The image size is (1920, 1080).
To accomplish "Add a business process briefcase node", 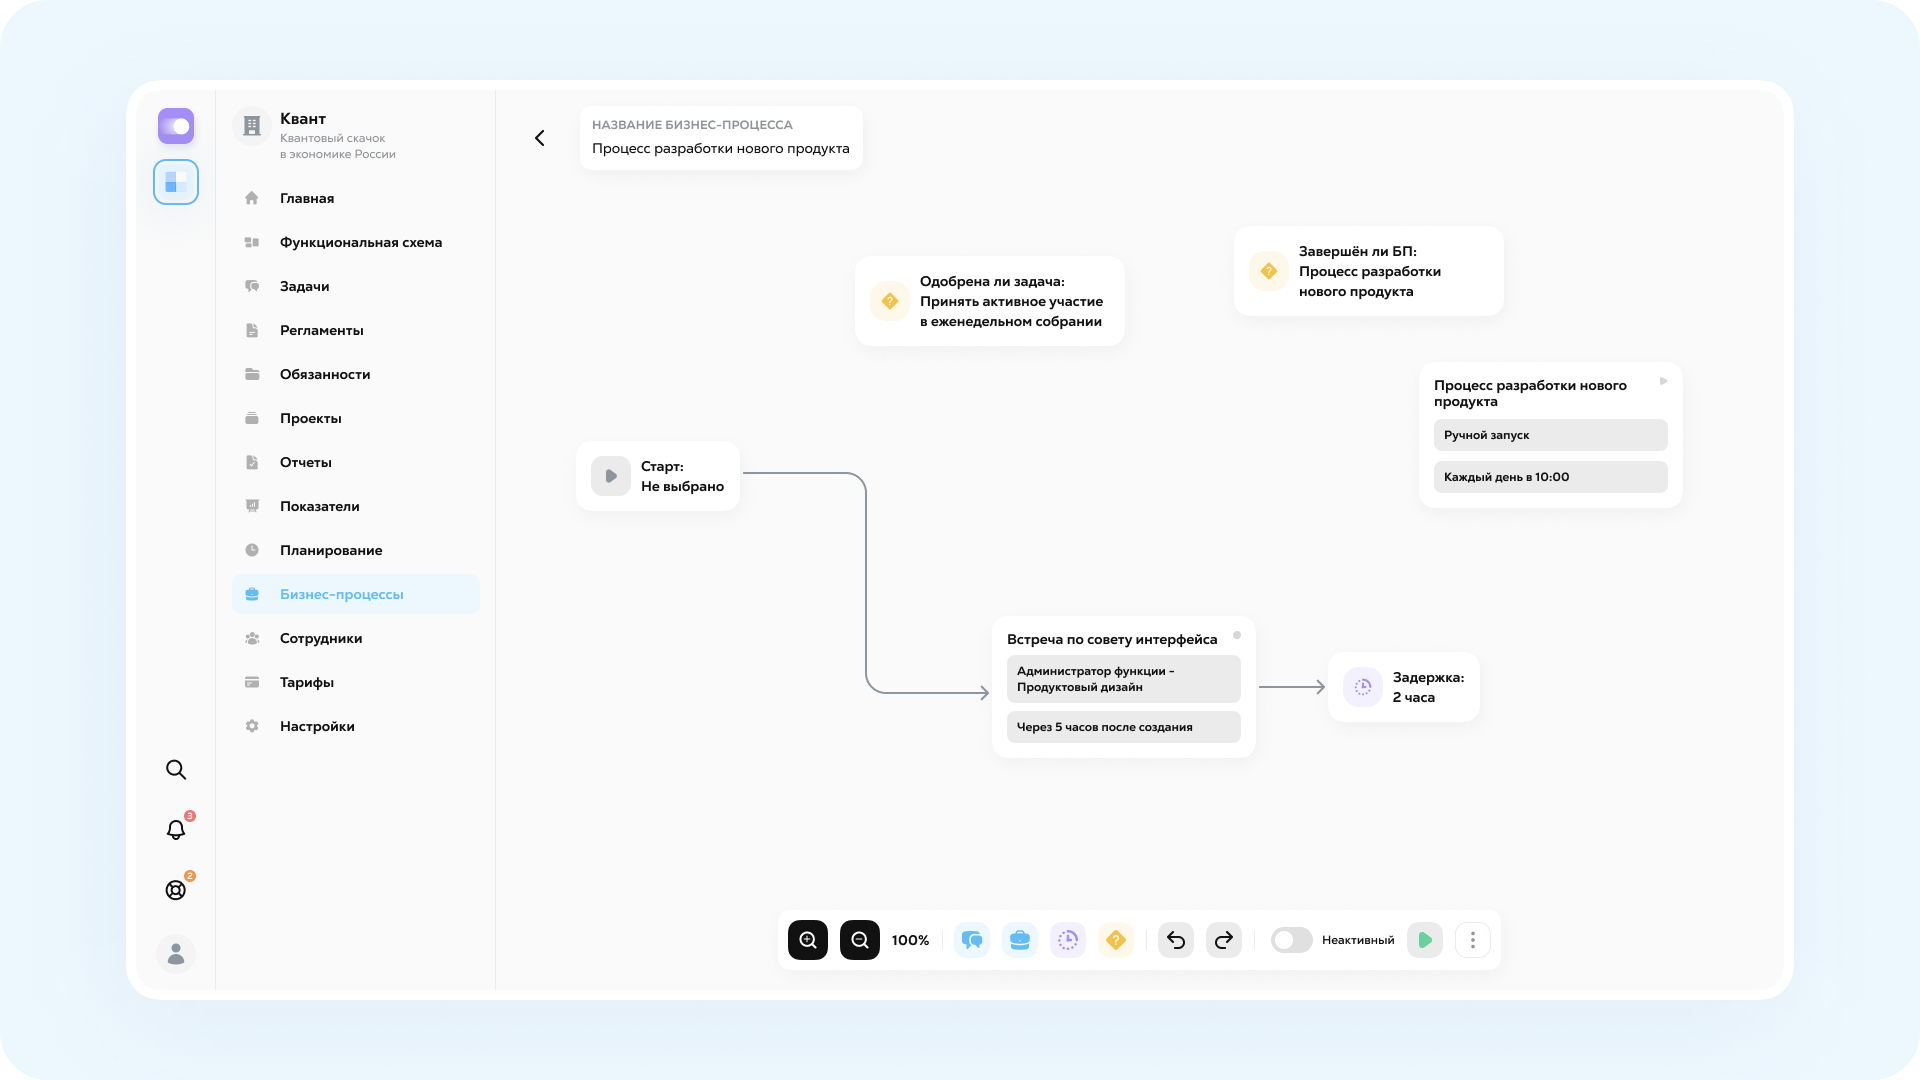I will point(1019,940).
